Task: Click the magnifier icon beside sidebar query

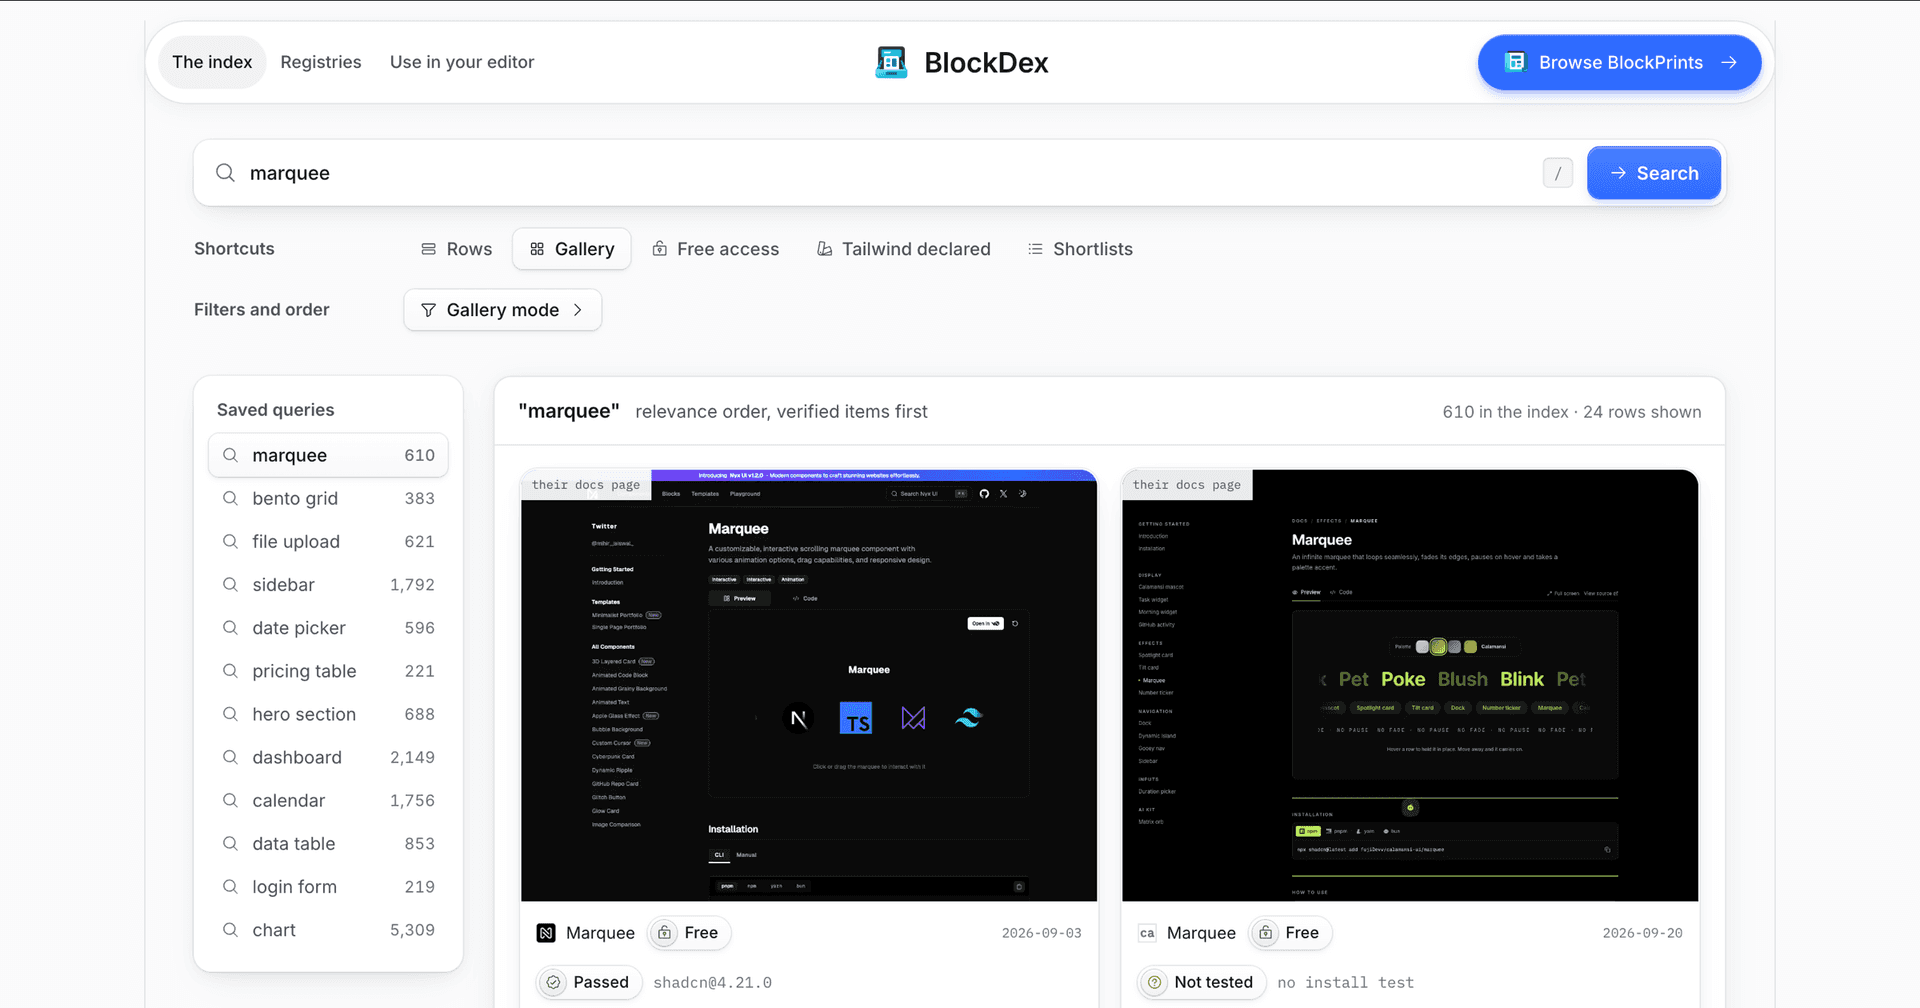Action: click(x=230, y=585)
